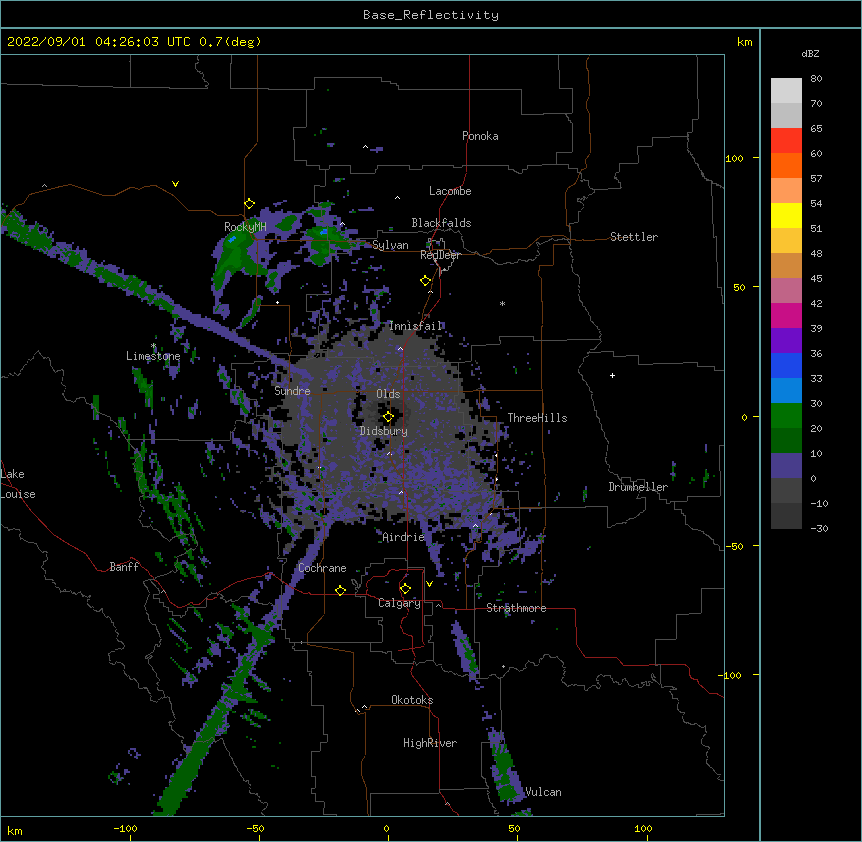Screen dimensions: 862x842
Task: Select the bright green 20-30 dBZ legend band
Action: coord(786,416)
